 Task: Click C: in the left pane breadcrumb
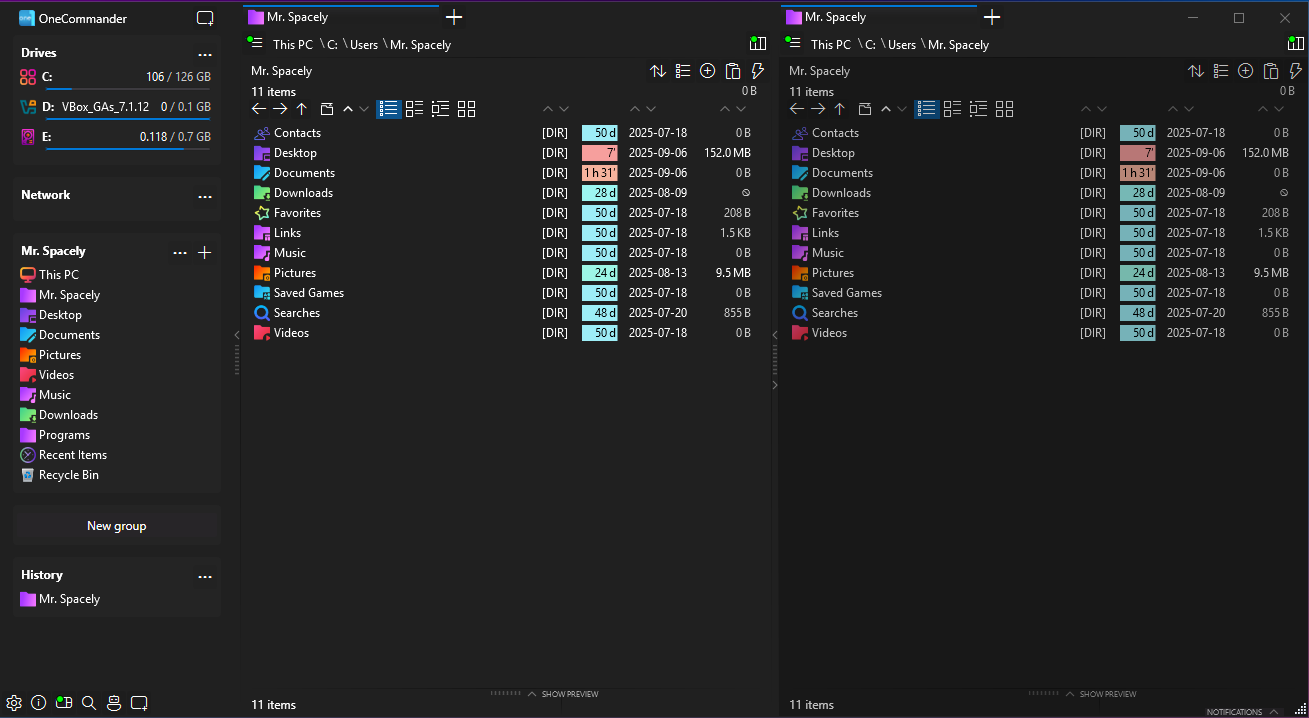pos(333,44)
